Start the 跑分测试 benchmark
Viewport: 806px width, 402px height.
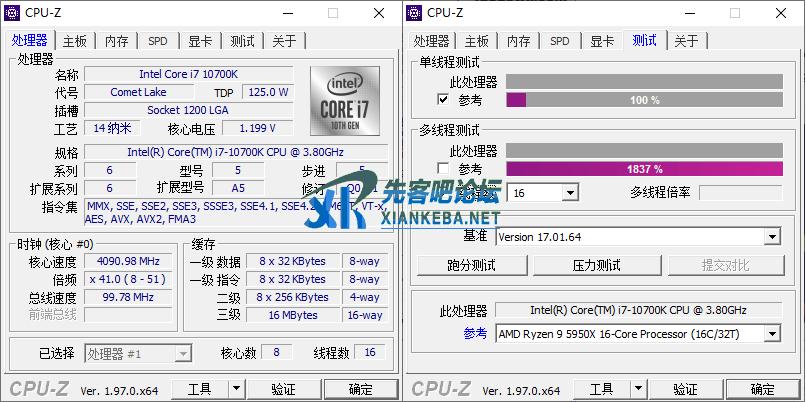470,265
